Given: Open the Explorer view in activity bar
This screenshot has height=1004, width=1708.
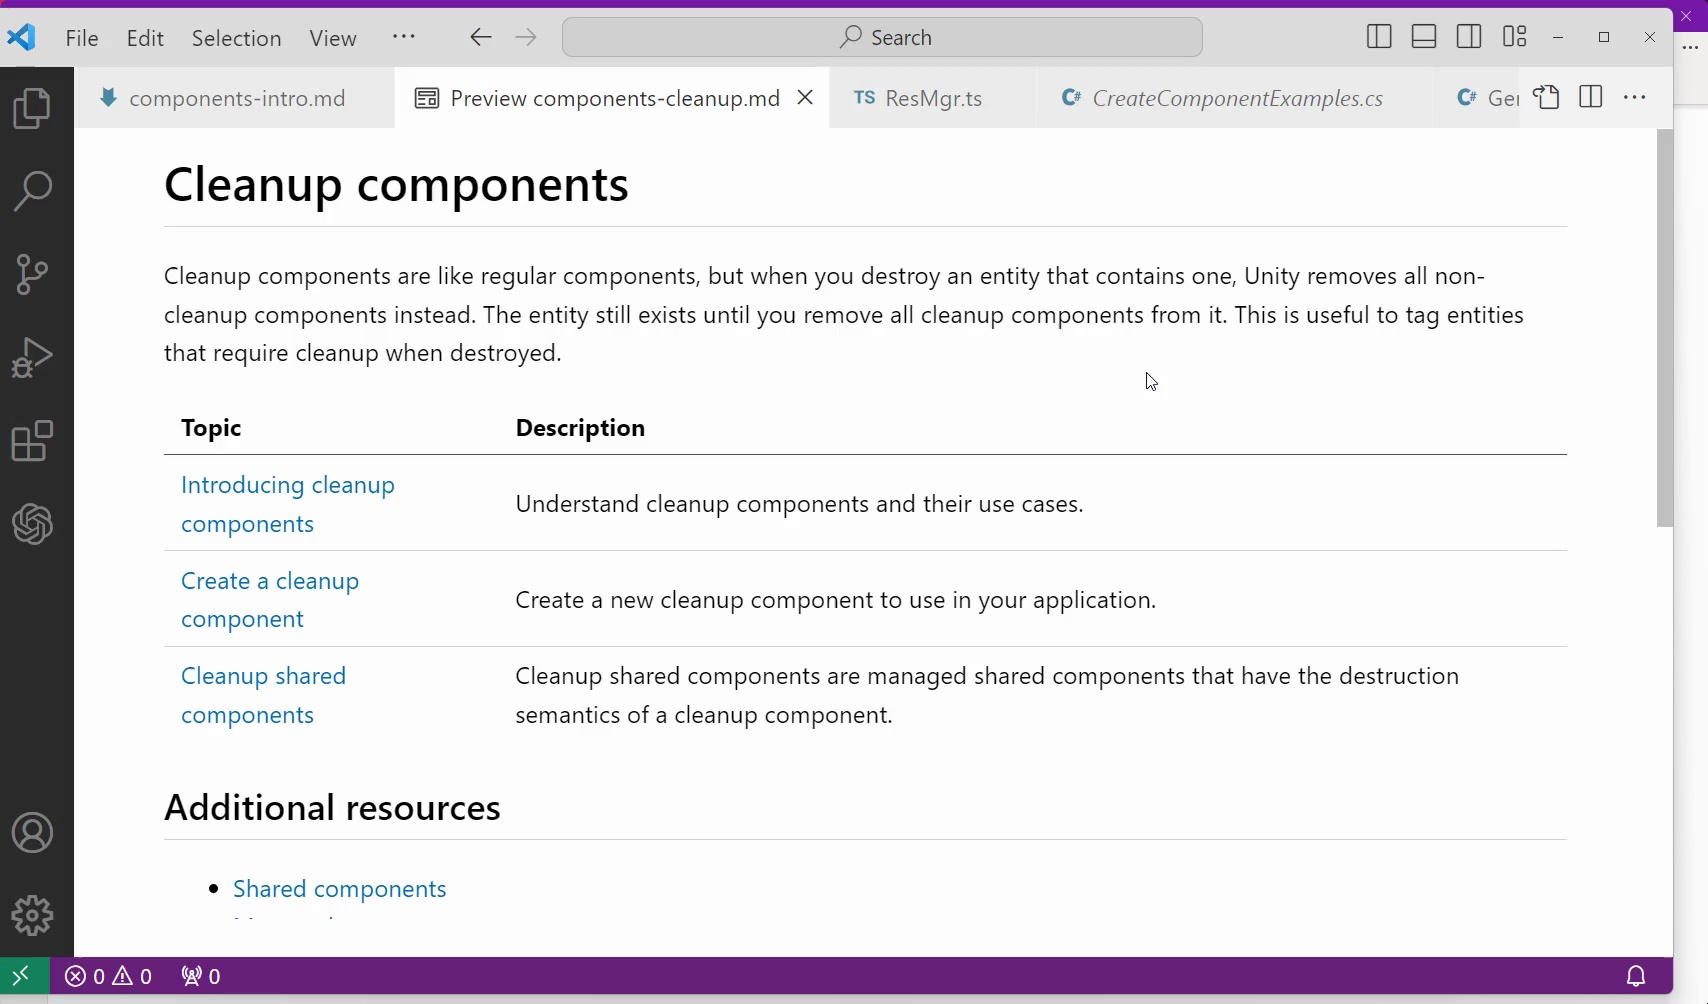Looking at the screenshot, I should [x=33, y=108].
